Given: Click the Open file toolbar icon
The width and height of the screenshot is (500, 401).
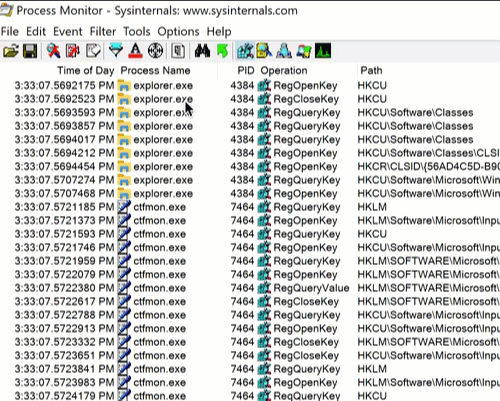Looking at the screenshot, I should point(11,51).
